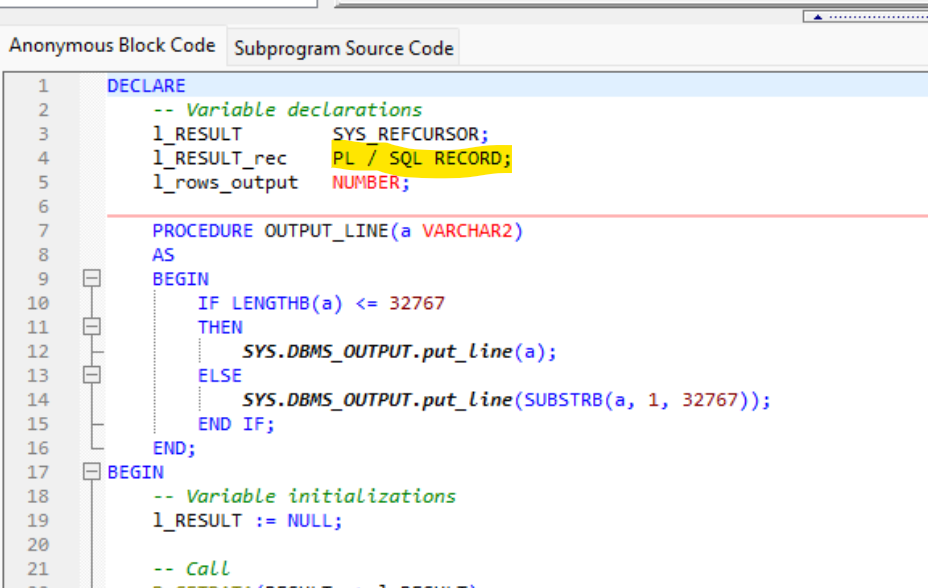The width and height of the screenshot is (928, 588).
Task: Click l_RESULT := NULL; statement
Action: [247, 521]
